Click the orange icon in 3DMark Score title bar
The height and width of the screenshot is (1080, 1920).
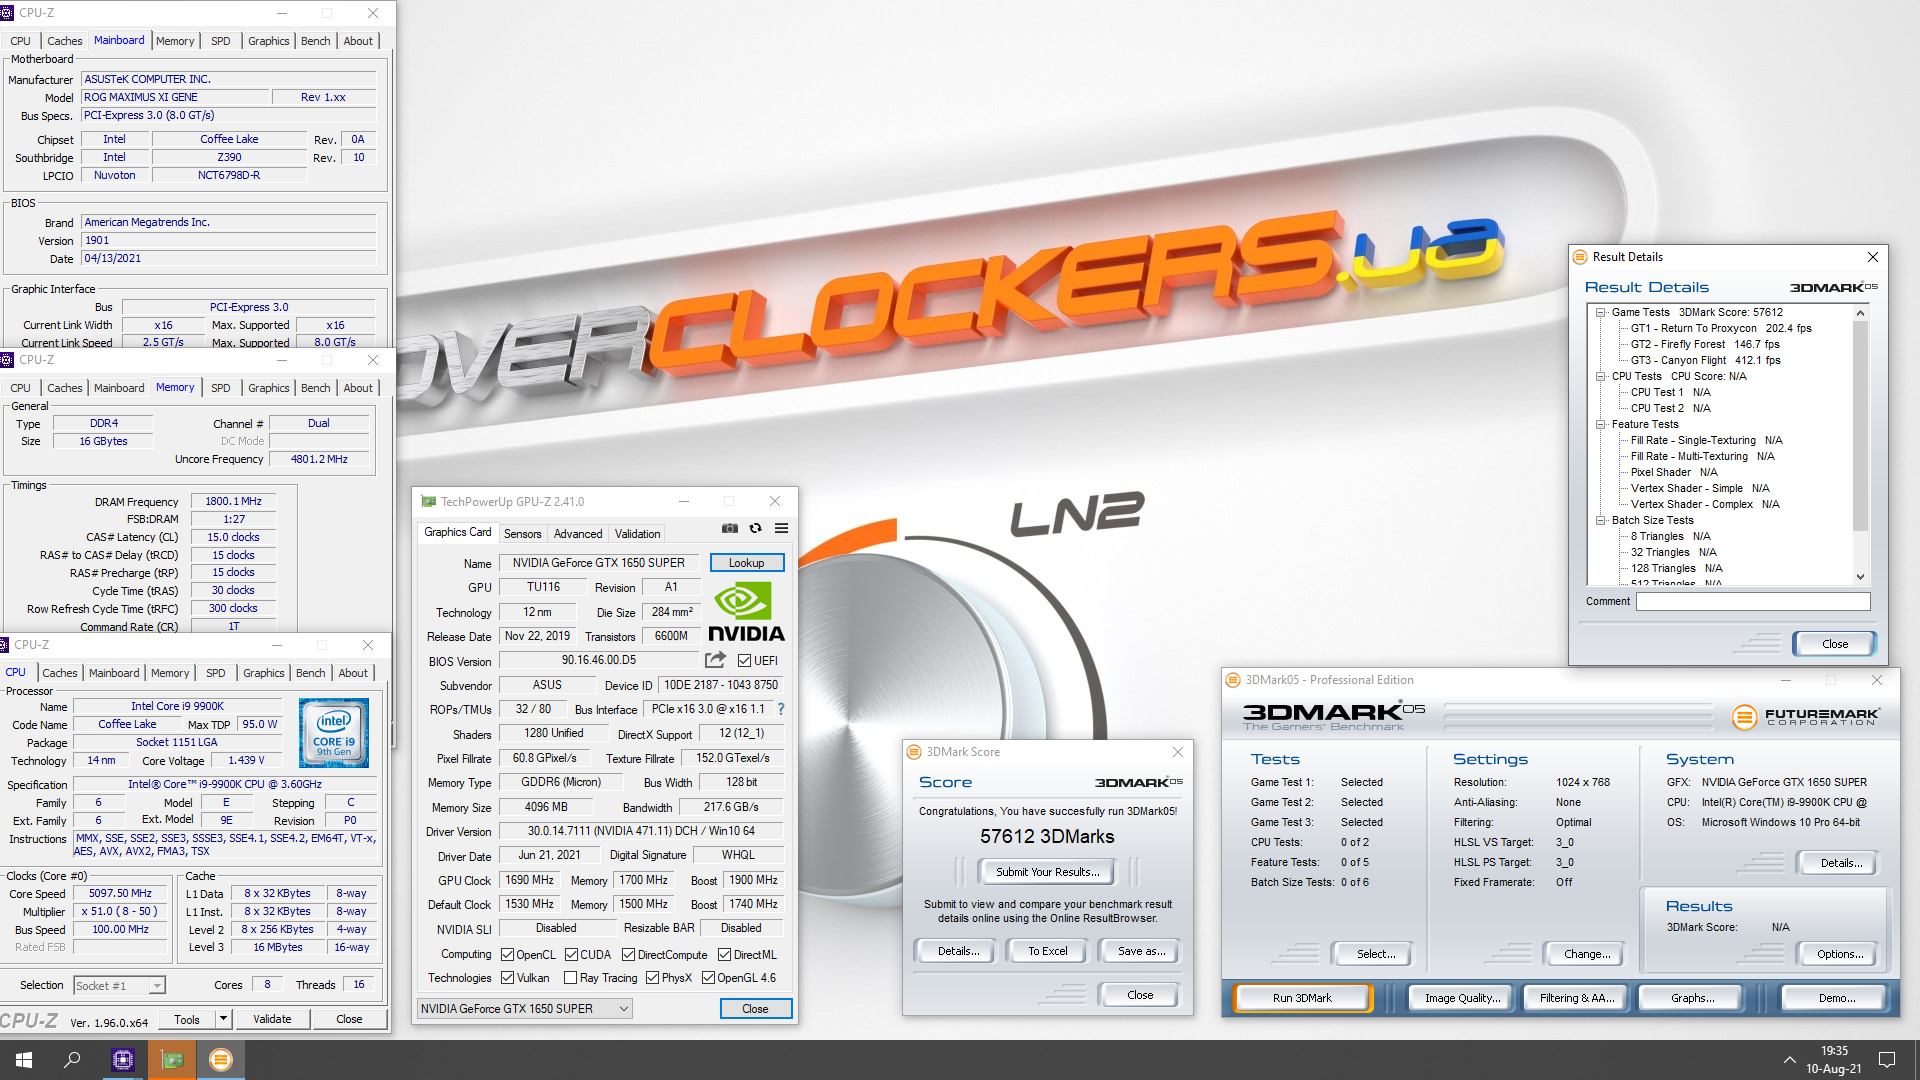(x=914, y=752)
